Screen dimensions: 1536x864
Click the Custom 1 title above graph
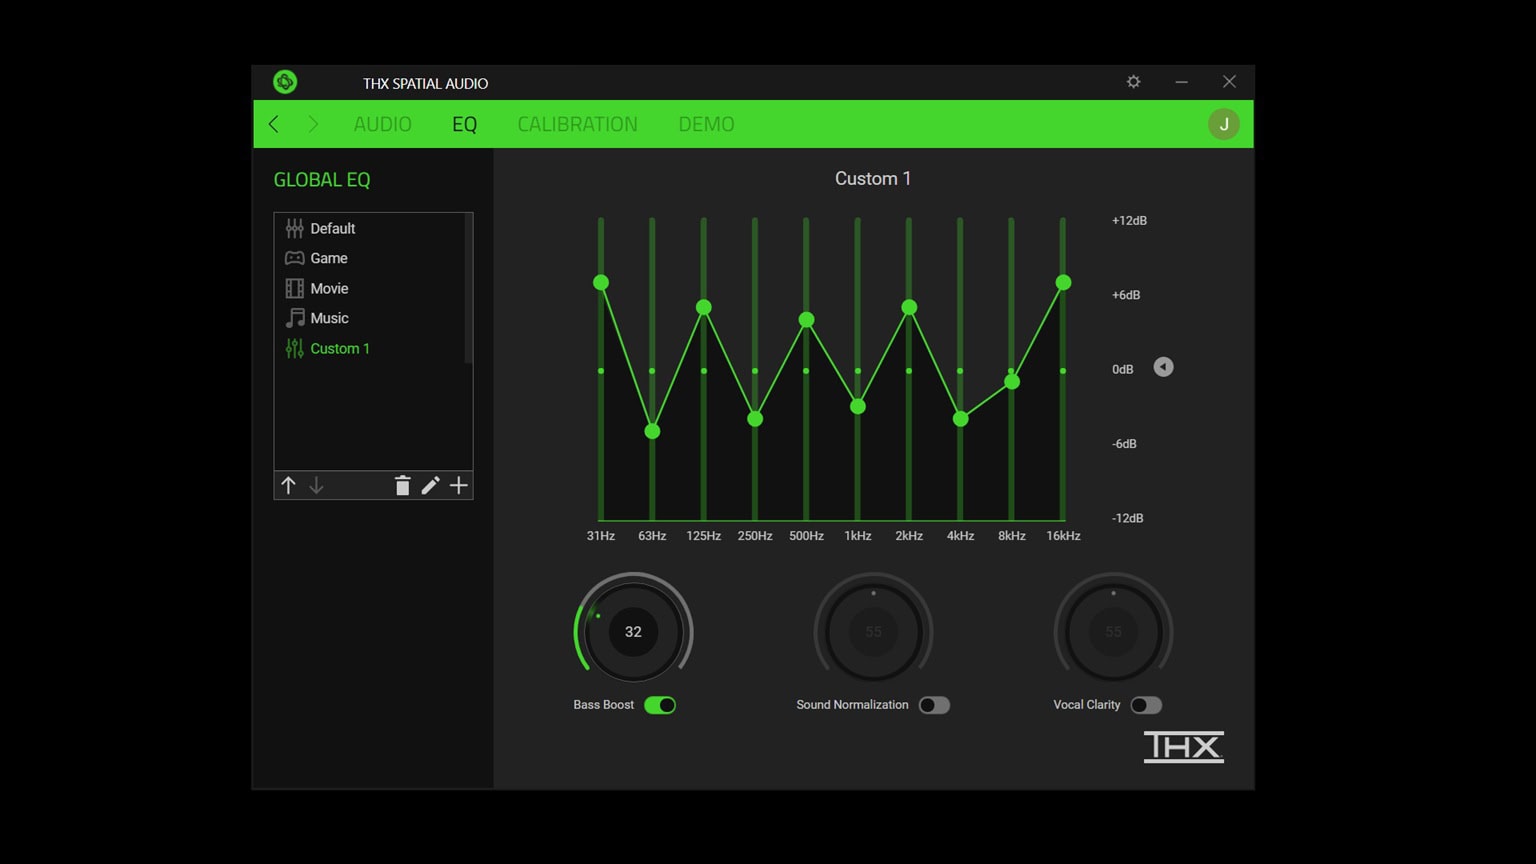(x=873, y=178)
